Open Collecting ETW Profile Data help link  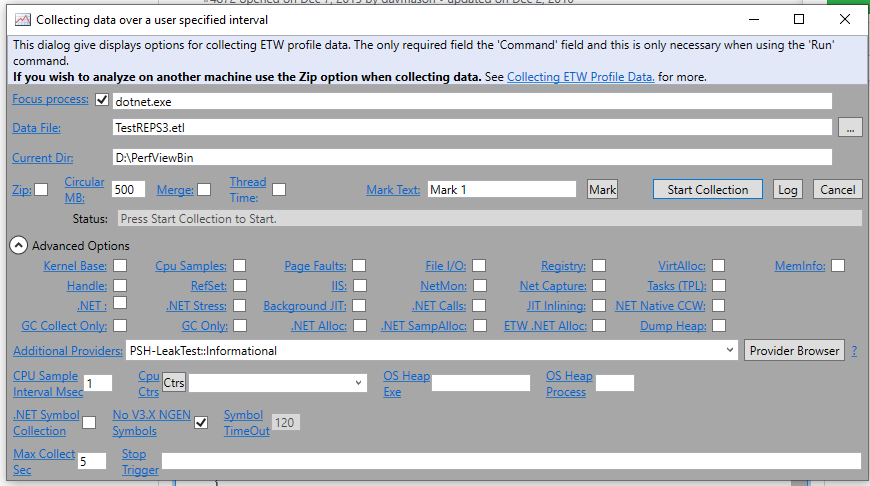coord(580,77)
